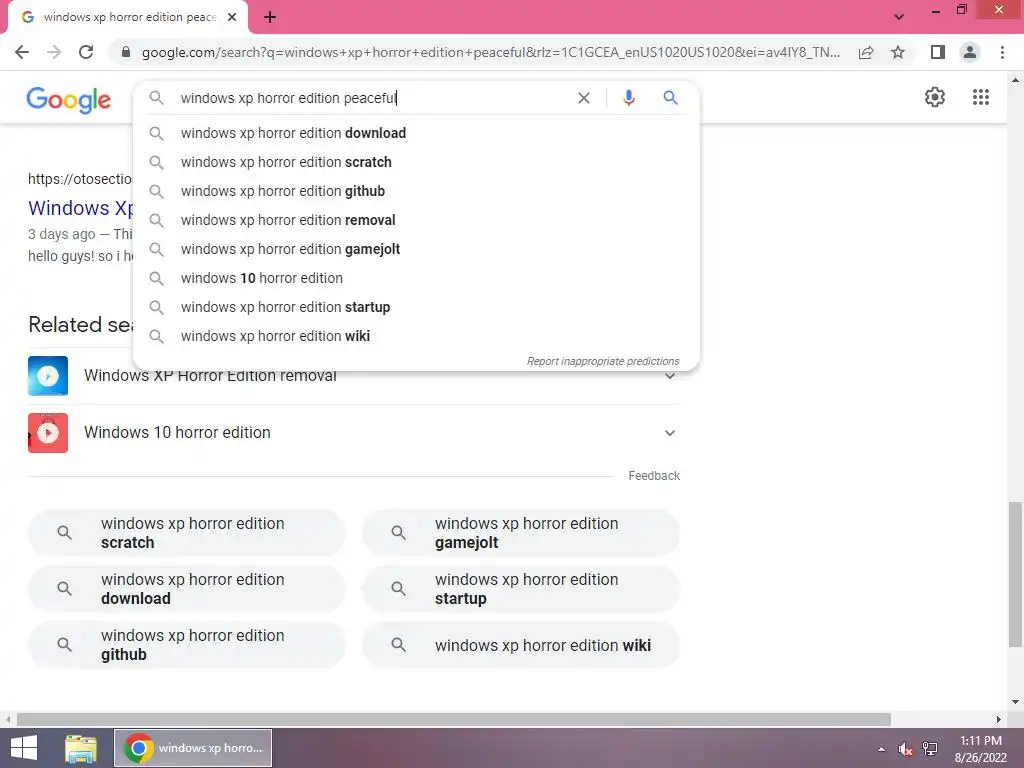Image resolution: width=1024 pixels, height=768 pixels.
Task: Click the network tray icon
Action: 930,749
